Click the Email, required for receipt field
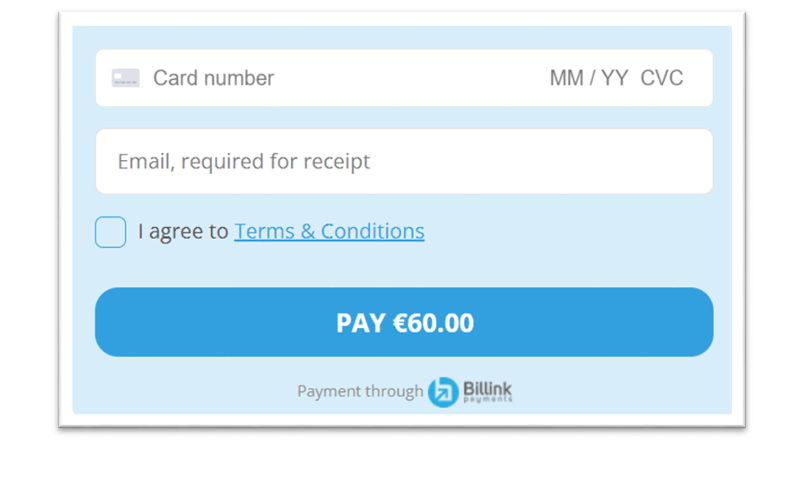Screen dimensions: 800x478 point(404,161)
